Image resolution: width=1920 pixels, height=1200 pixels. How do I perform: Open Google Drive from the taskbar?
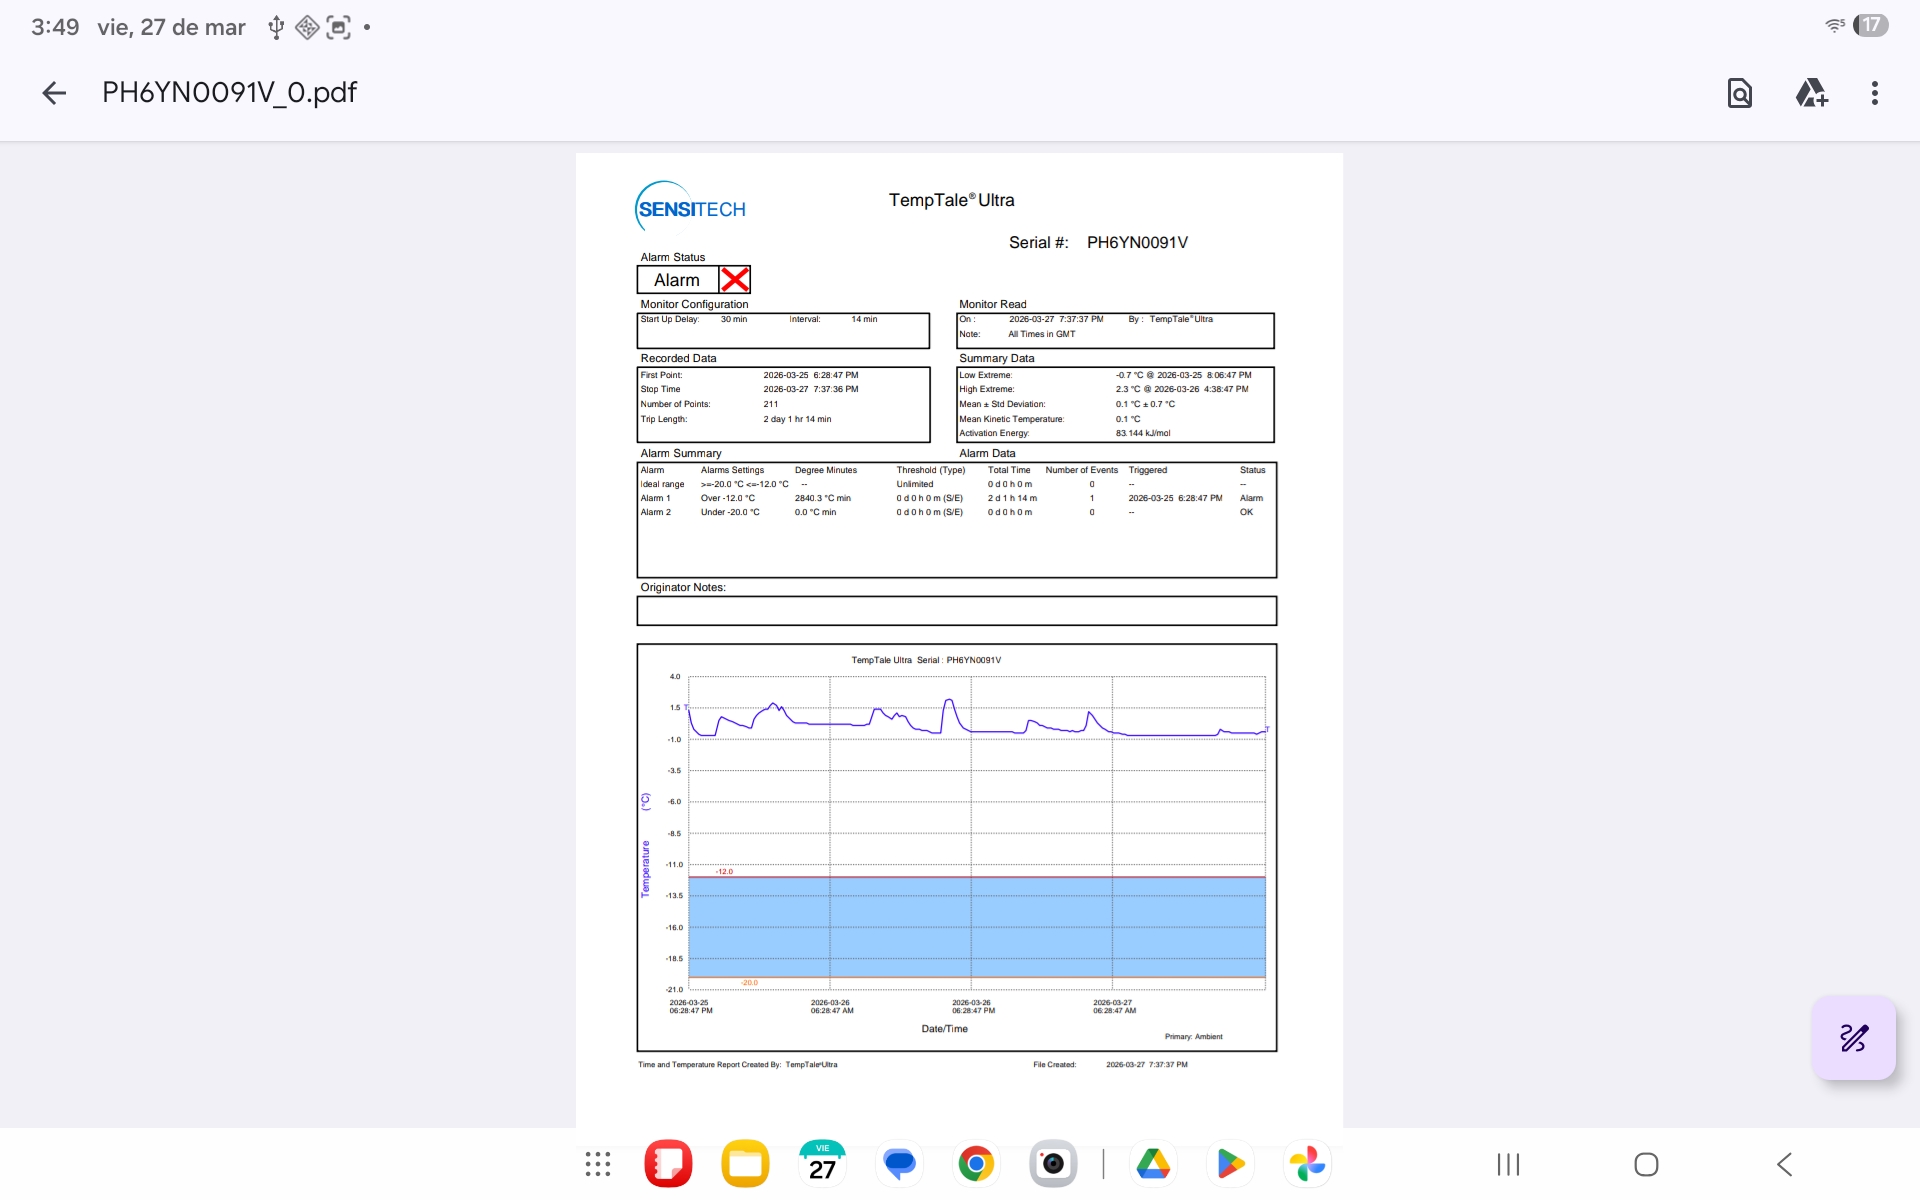tap(1153, 1164)
